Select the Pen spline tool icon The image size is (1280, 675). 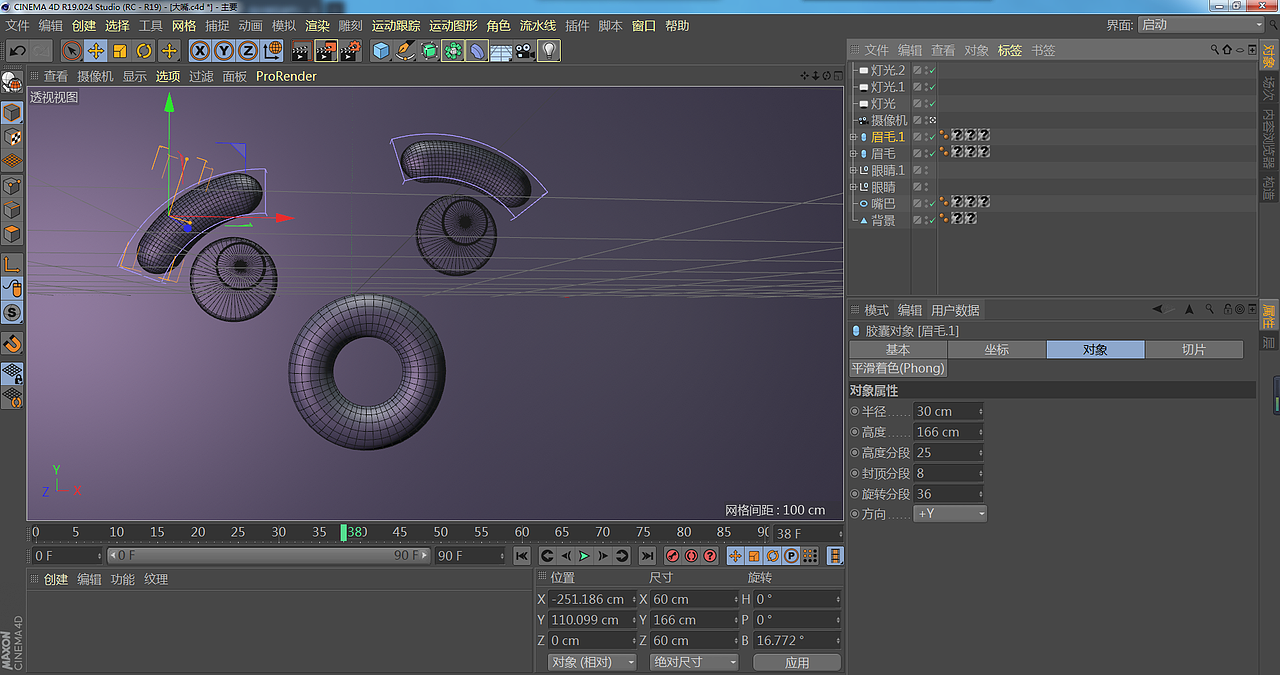tap(405, 51)
